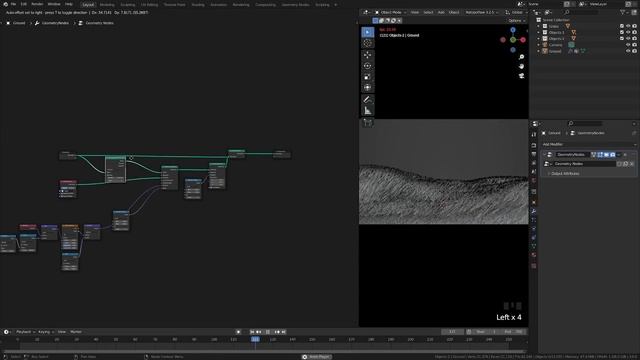Screen dimensions: 640x360
Task: Pause animation playback in timeline
Action: coord(268,332)
